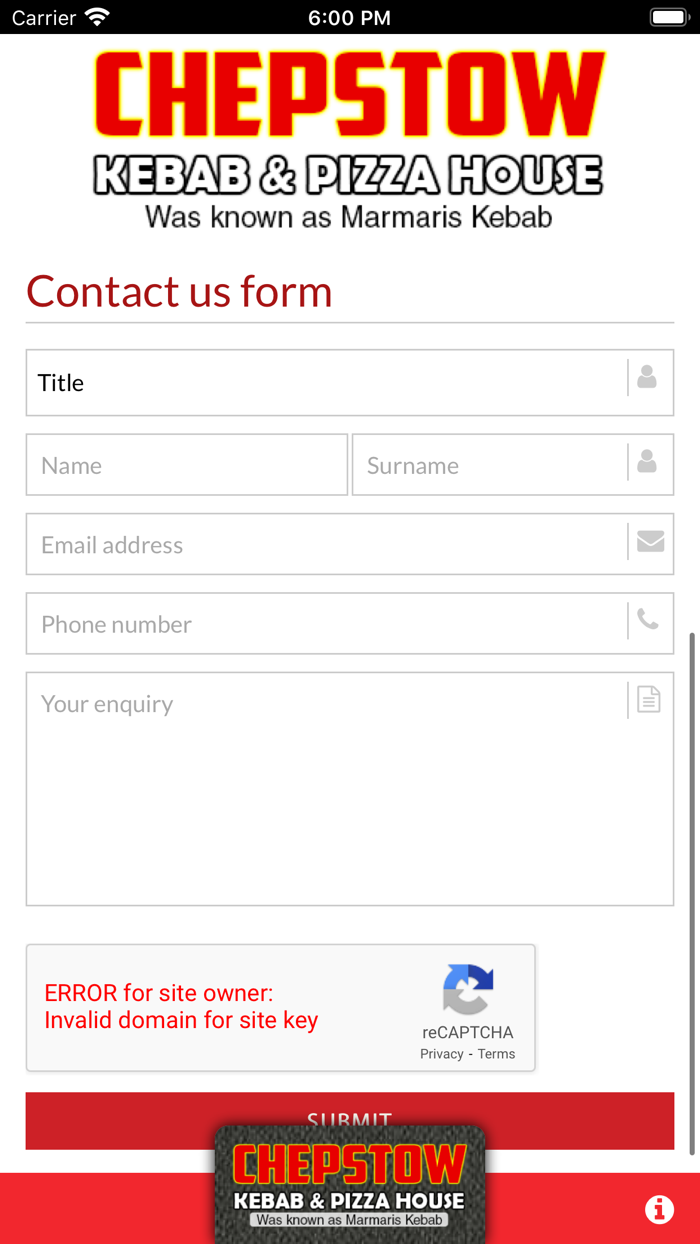The width and height of the screenshot is (700, 1244).
Task: Click inside the Your enquiry text area
Action: click(325, 800)
